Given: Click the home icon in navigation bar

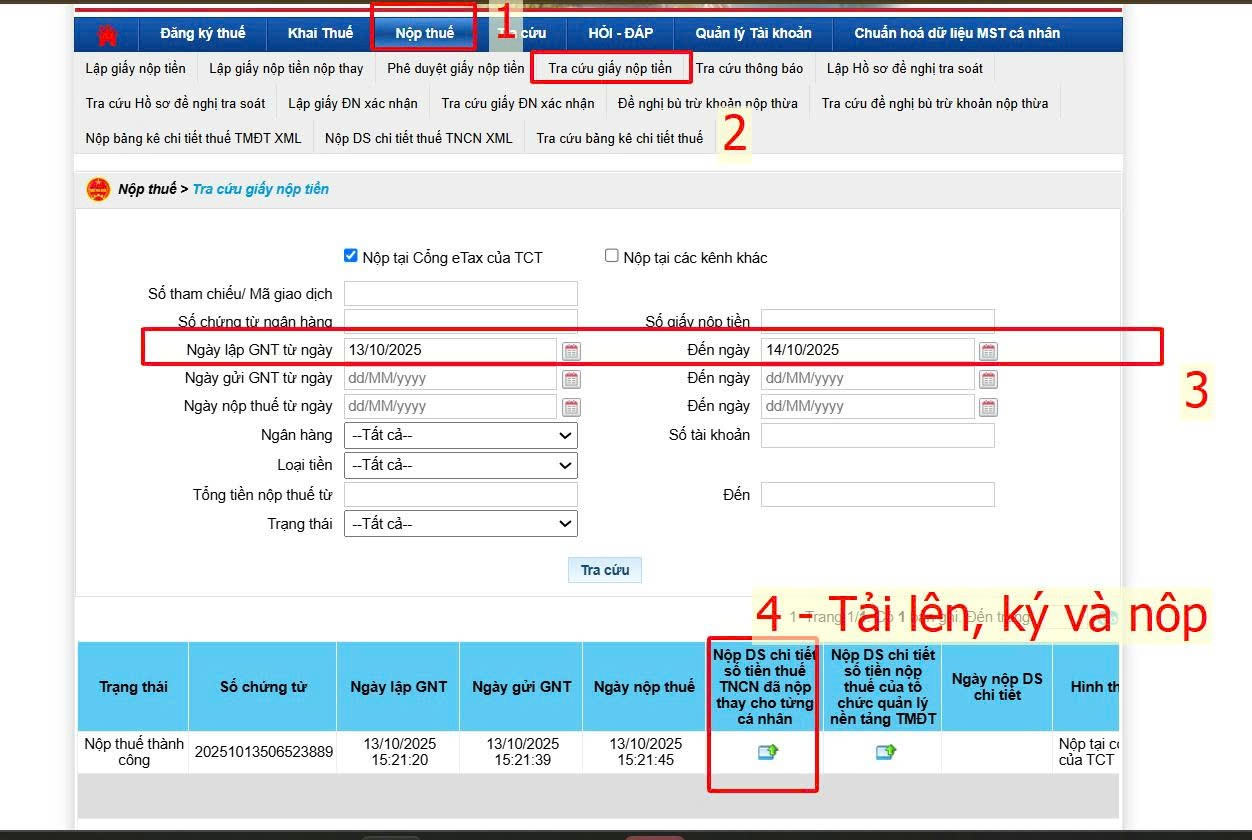Looking at the screenshot, I should tap(107, 34).
